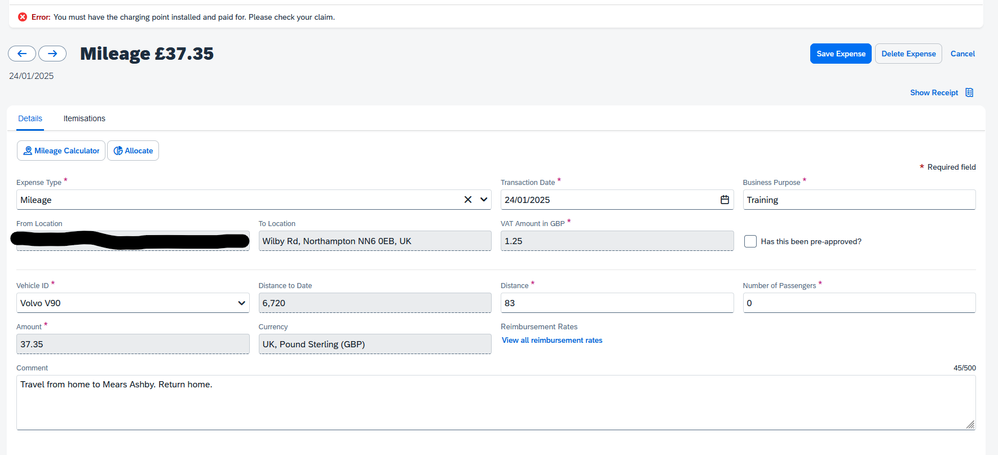Click the Number of Passengers field

(x=859, y=304)
